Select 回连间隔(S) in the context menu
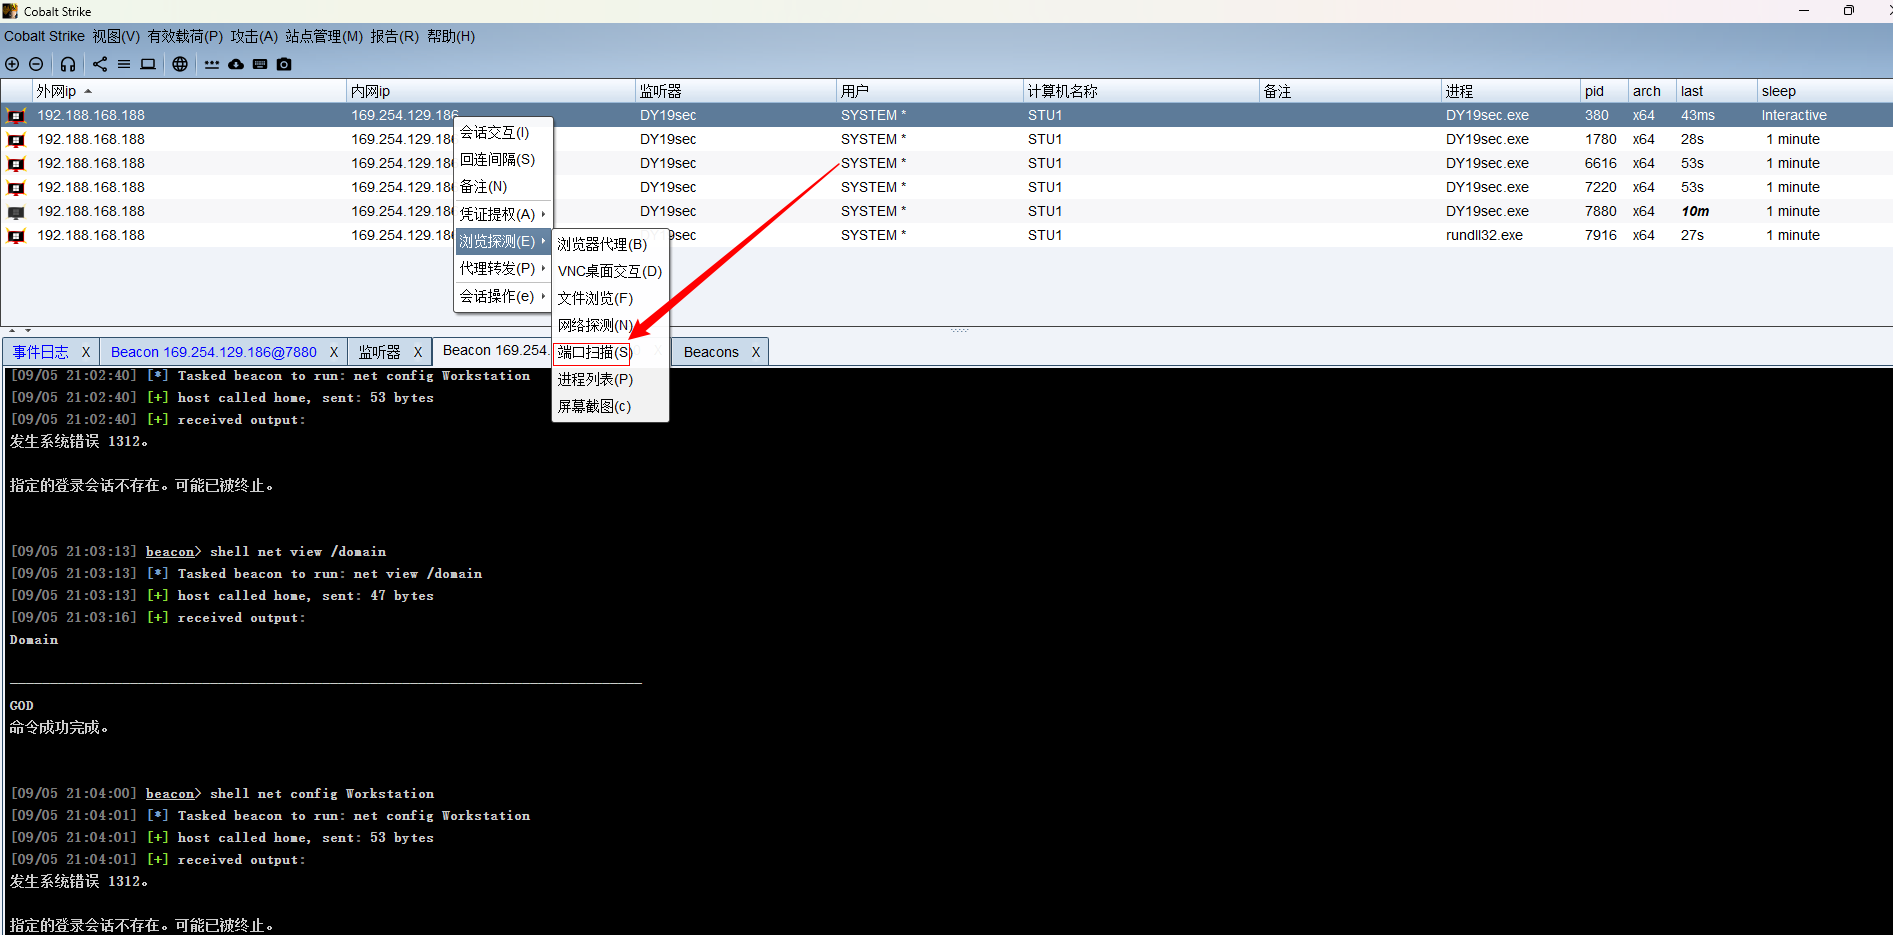 pyautogui.click(x=503, y=159)
